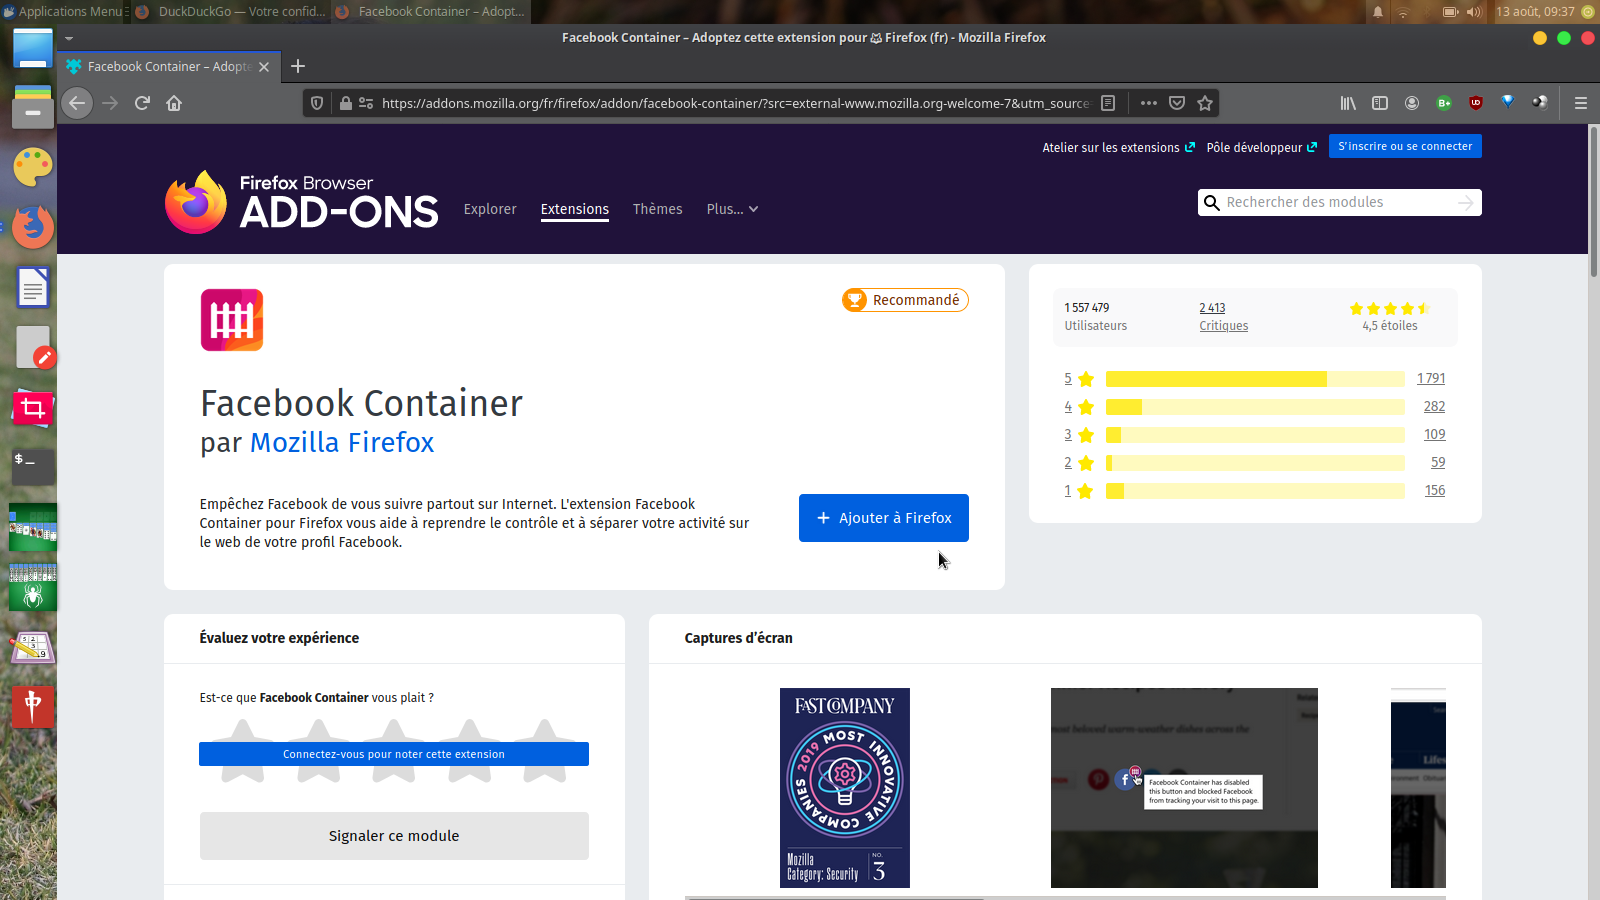
Task: Go back to previous page
Action: [x=77, y=103]
